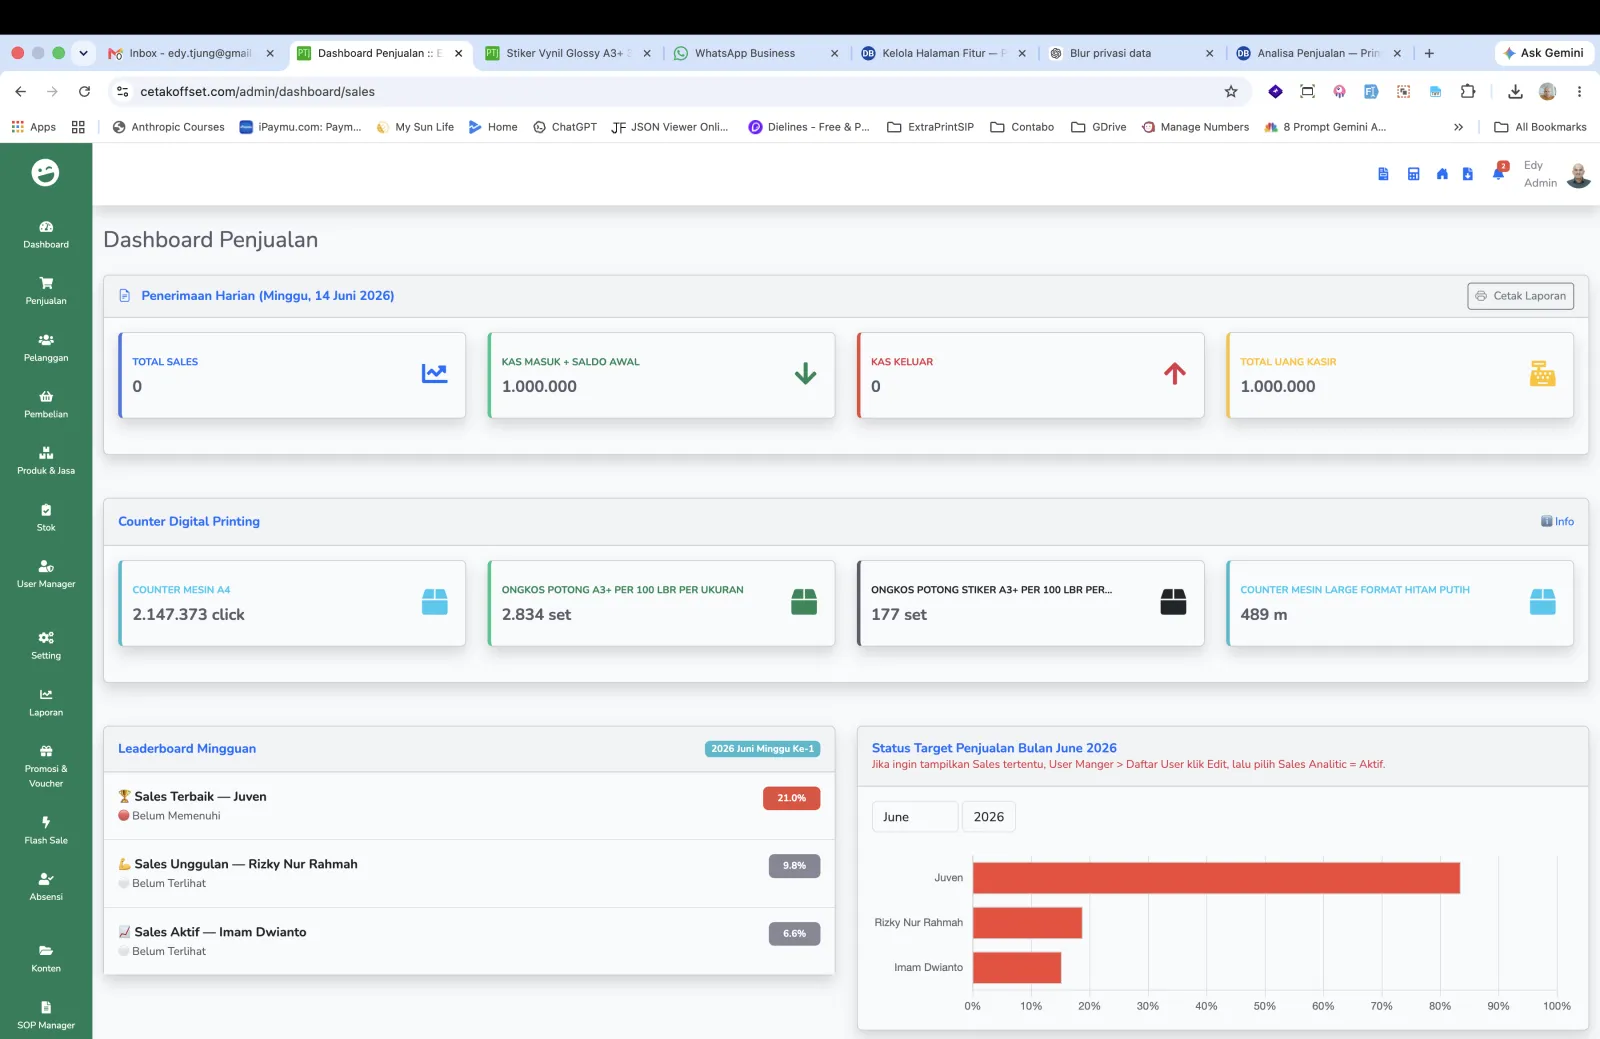
Task: Switch to the Inbox Gmail tab
Action: pos(192,53)
